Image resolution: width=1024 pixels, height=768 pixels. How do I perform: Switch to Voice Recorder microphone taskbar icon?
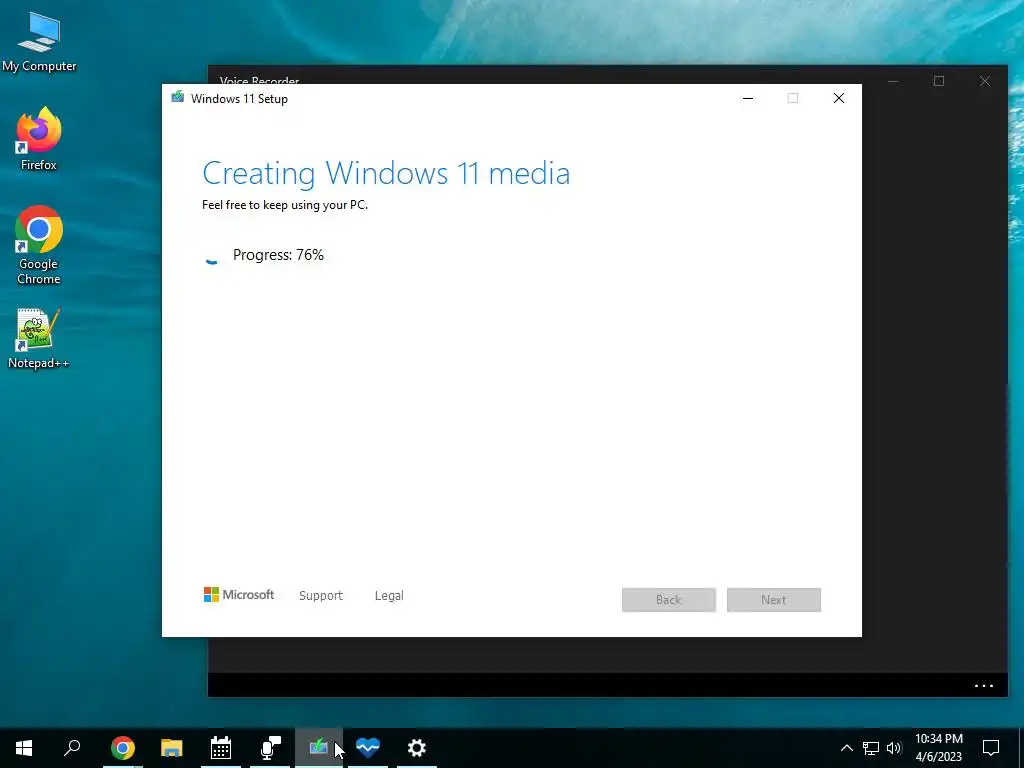click(270, 748)
